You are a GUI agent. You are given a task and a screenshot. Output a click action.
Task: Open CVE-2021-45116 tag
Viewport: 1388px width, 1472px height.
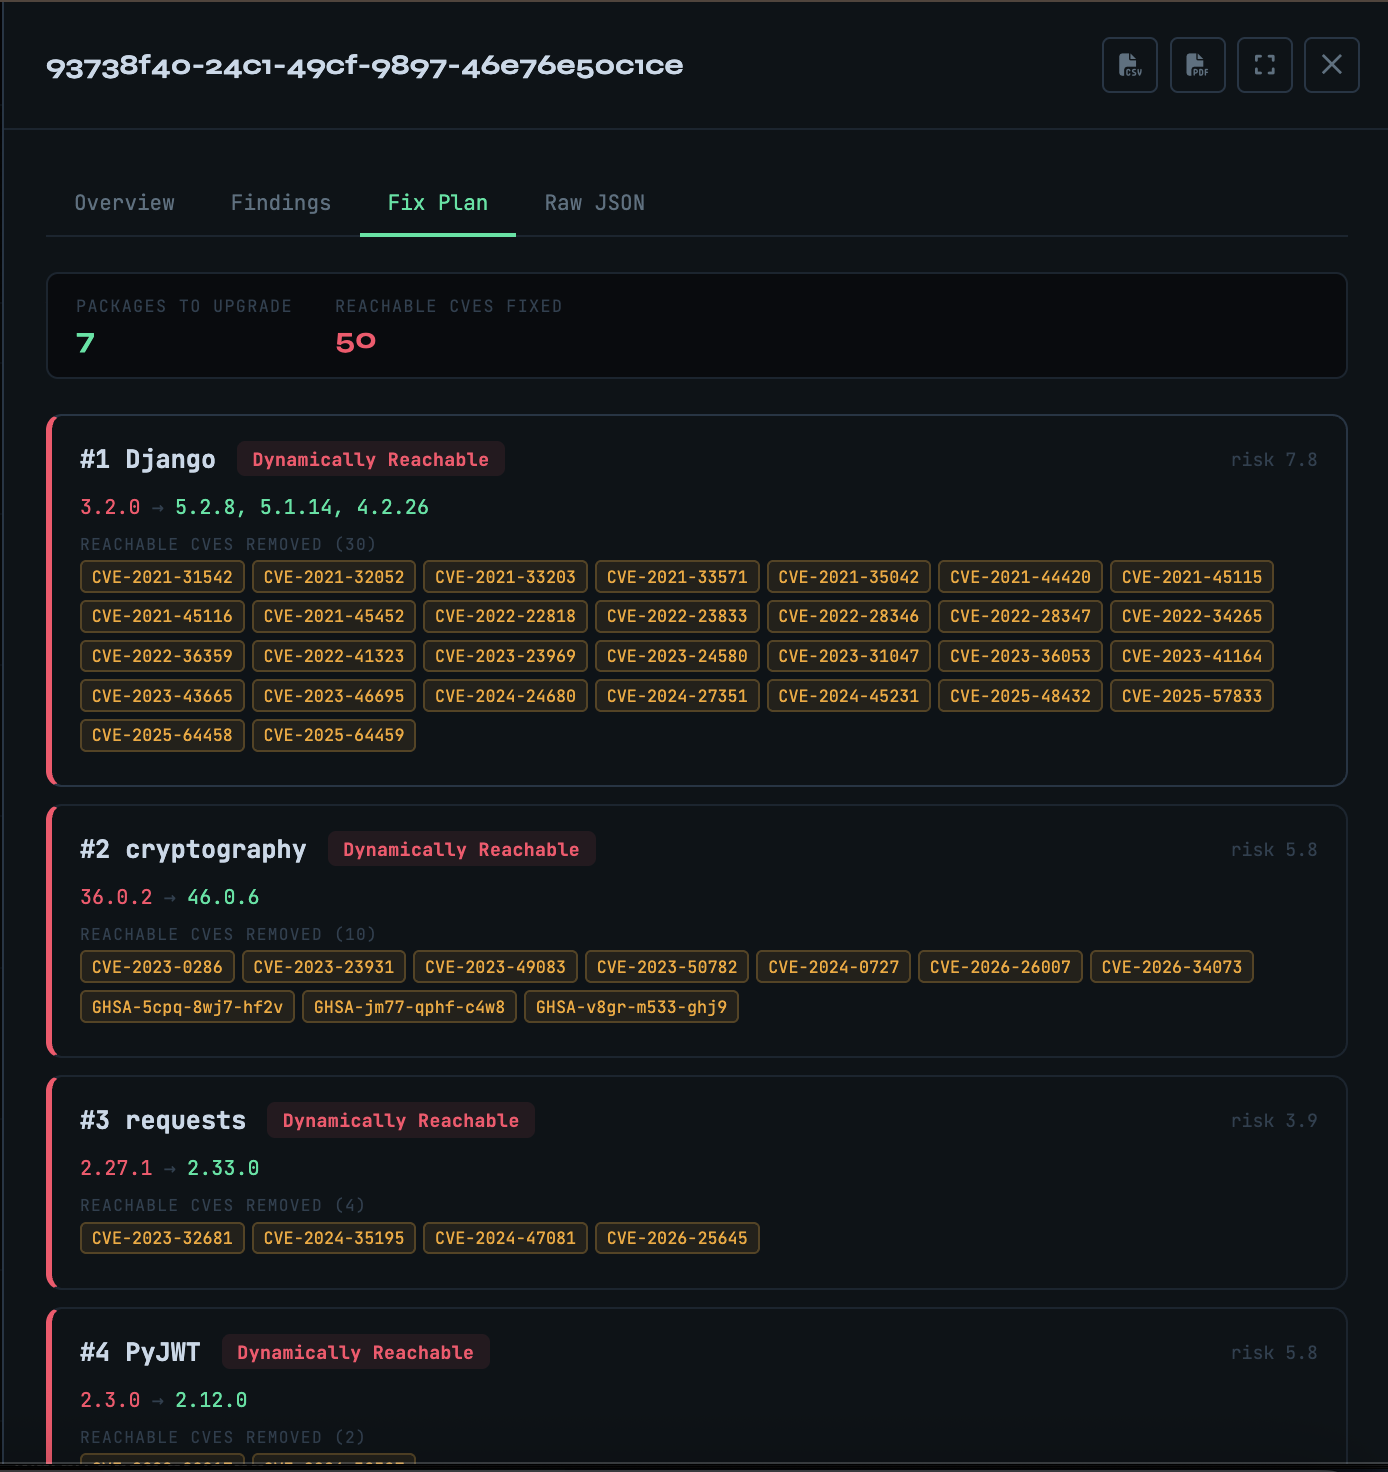(162, 616)
